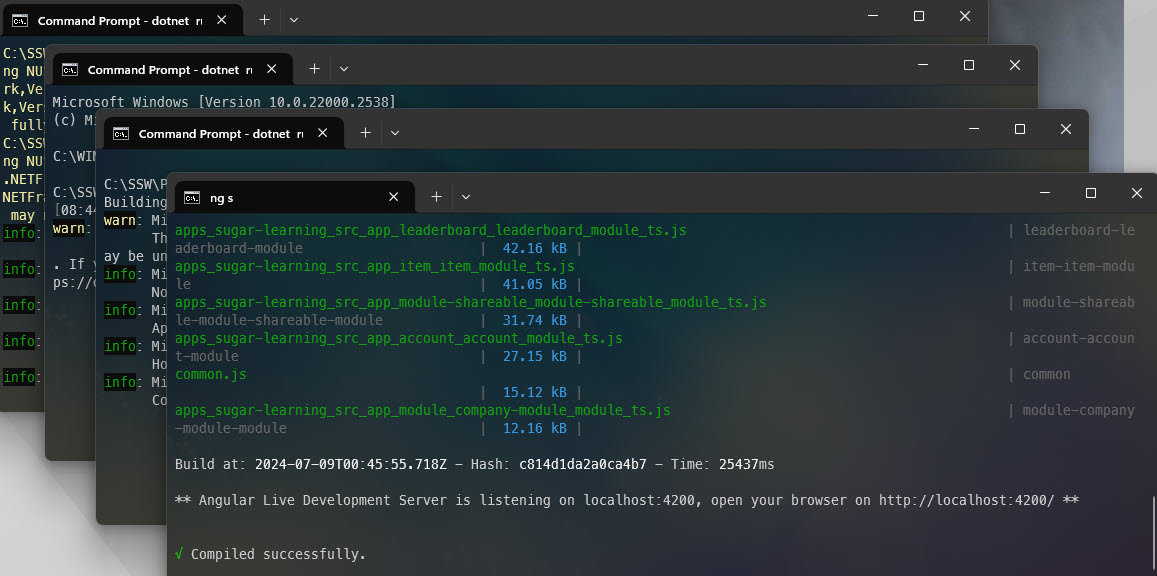This screenshot has height=576, width=1157.
Task: Expand the profile dropdown in the backmost terminal window
Action: [293, 20]
